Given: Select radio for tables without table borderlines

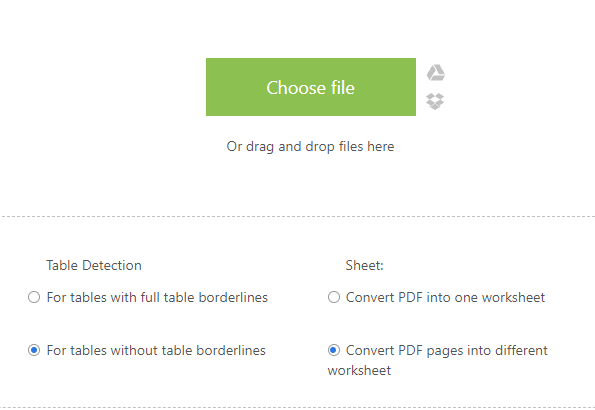Looking at the screenshot, I should (34, 350).
